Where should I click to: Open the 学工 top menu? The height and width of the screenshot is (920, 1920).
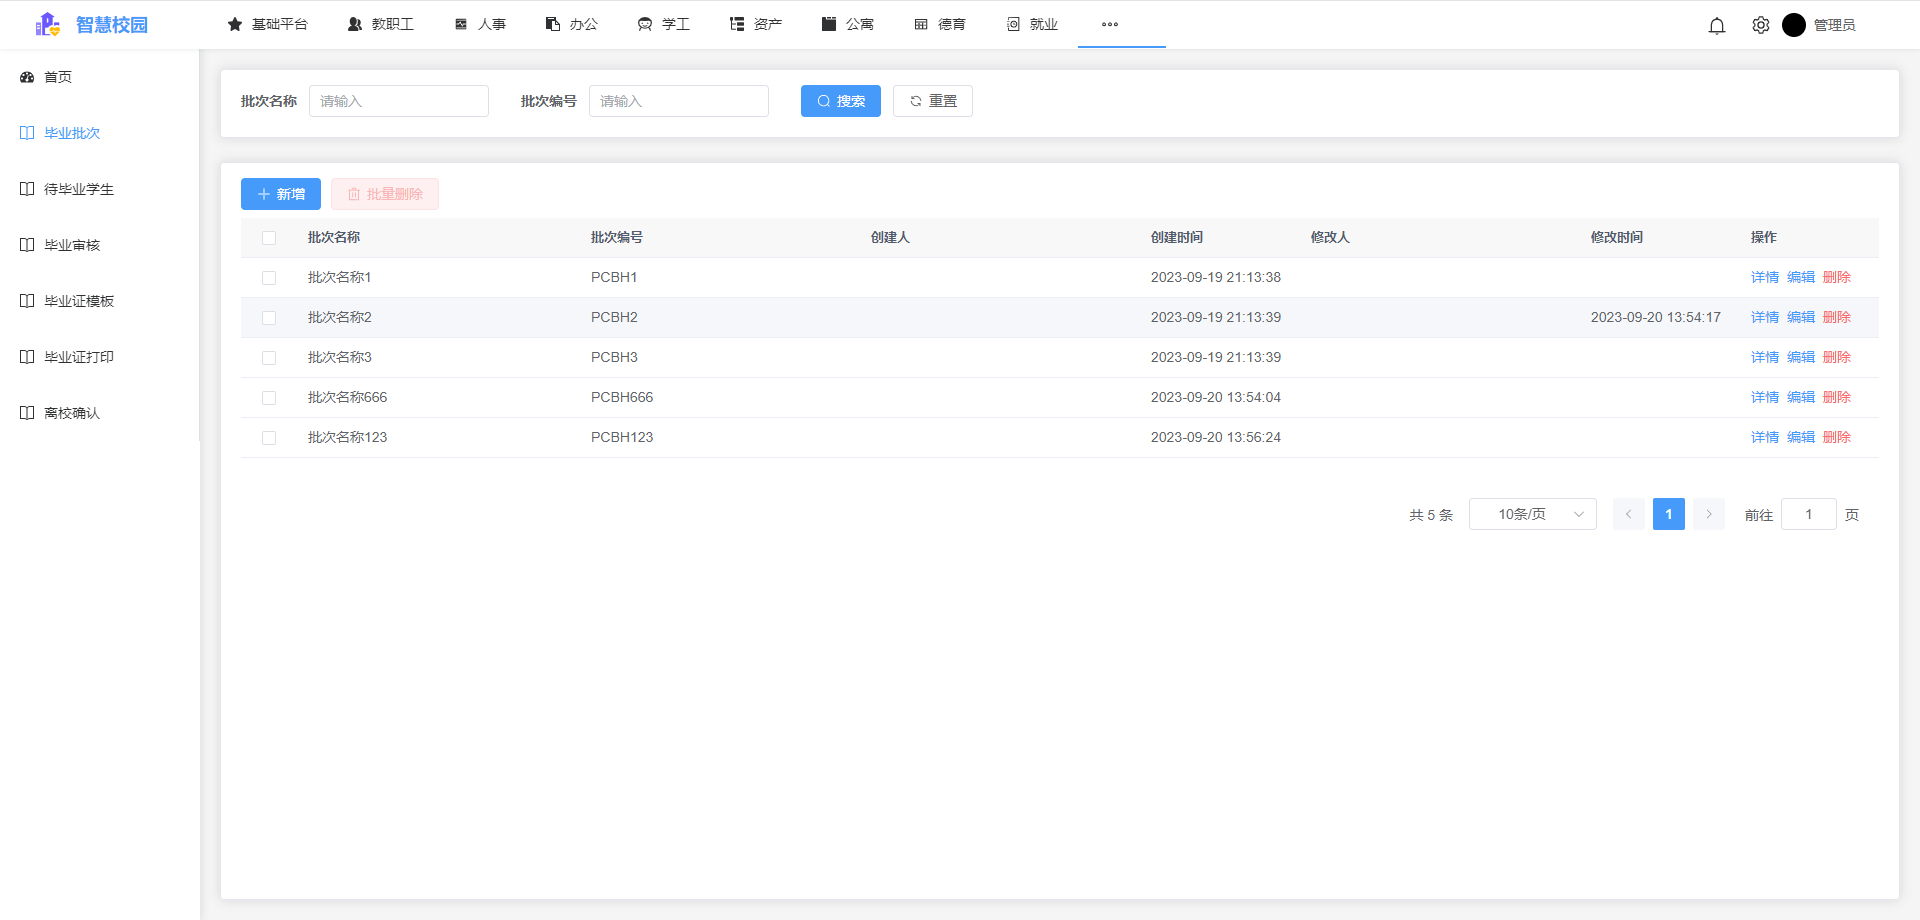pos(664,24)
